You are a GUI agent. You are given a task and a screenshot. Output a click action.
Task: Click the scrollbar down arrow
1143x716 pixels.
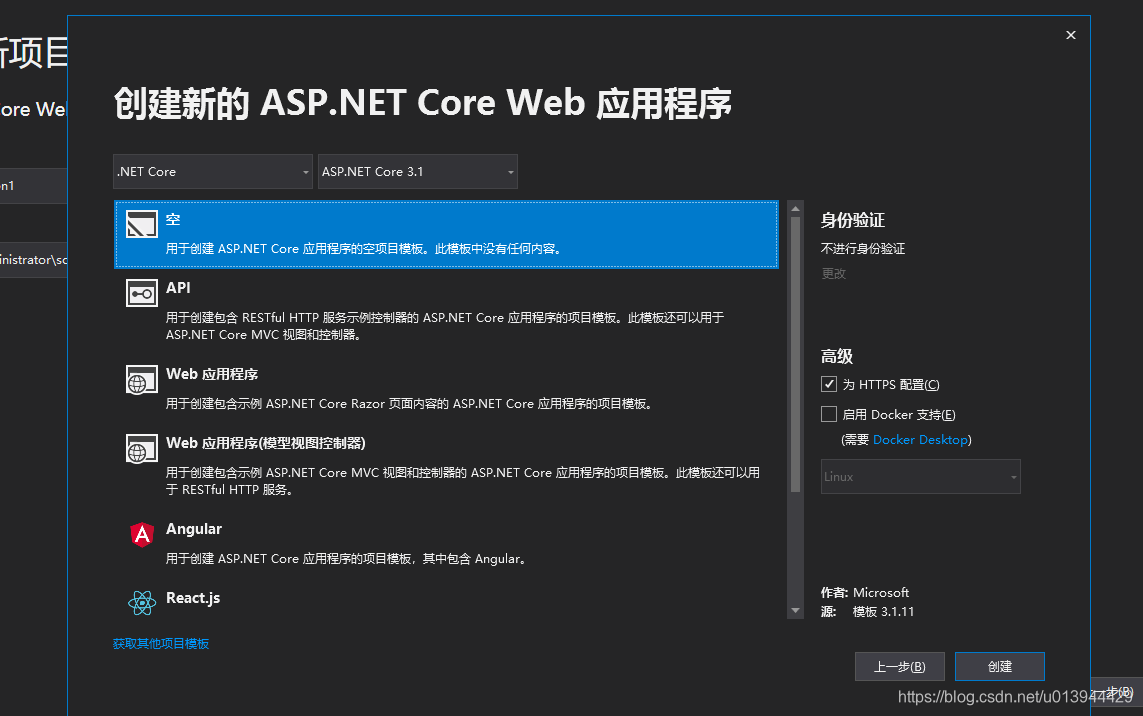(x=795, y=610)
